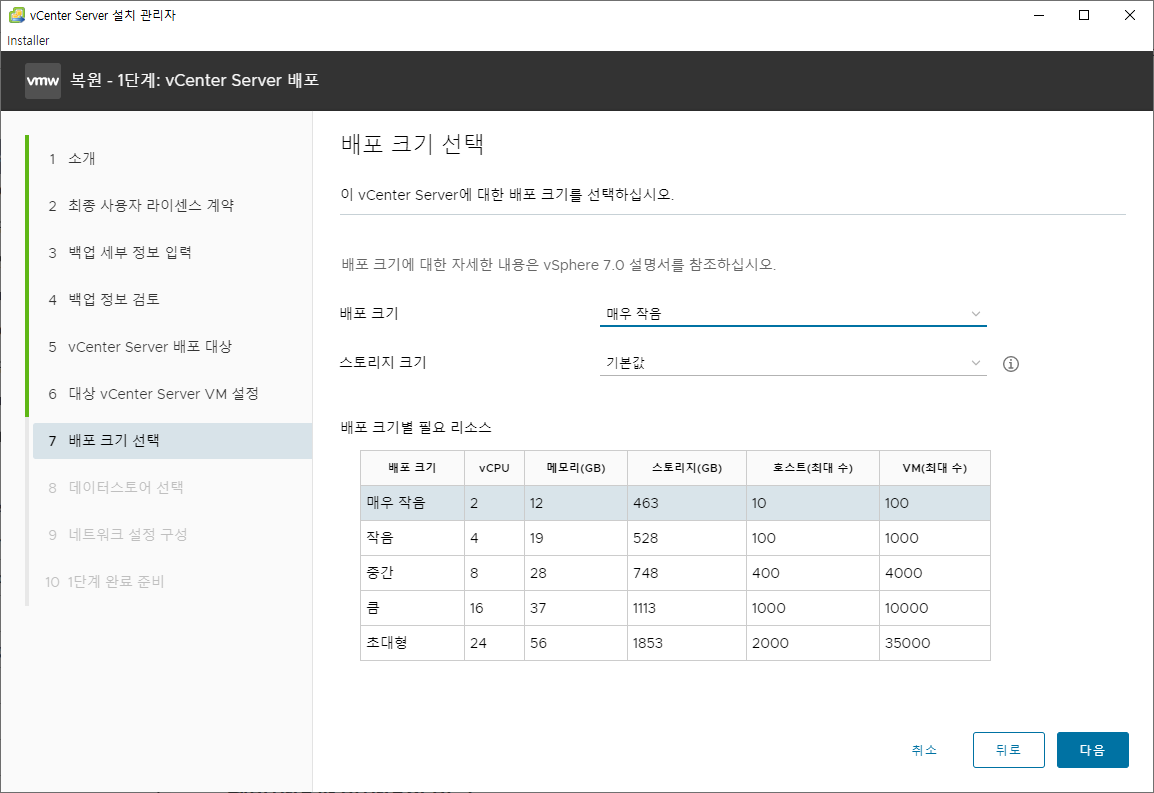Click the 취소 cancel link
Viewport: 1154px width, 793px height.
[924, 750]
